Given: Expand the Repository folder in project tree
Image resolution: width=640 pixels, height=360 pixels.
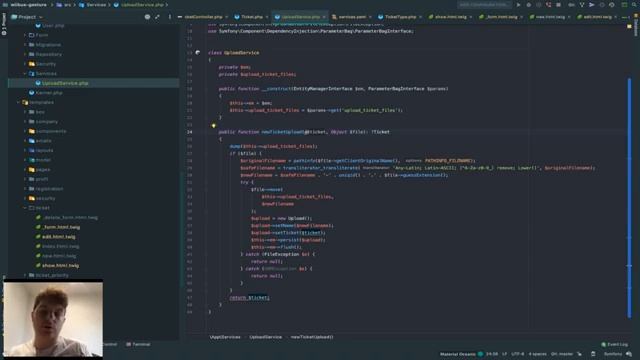Looking at the screenshot, I should tap(25, 54).
